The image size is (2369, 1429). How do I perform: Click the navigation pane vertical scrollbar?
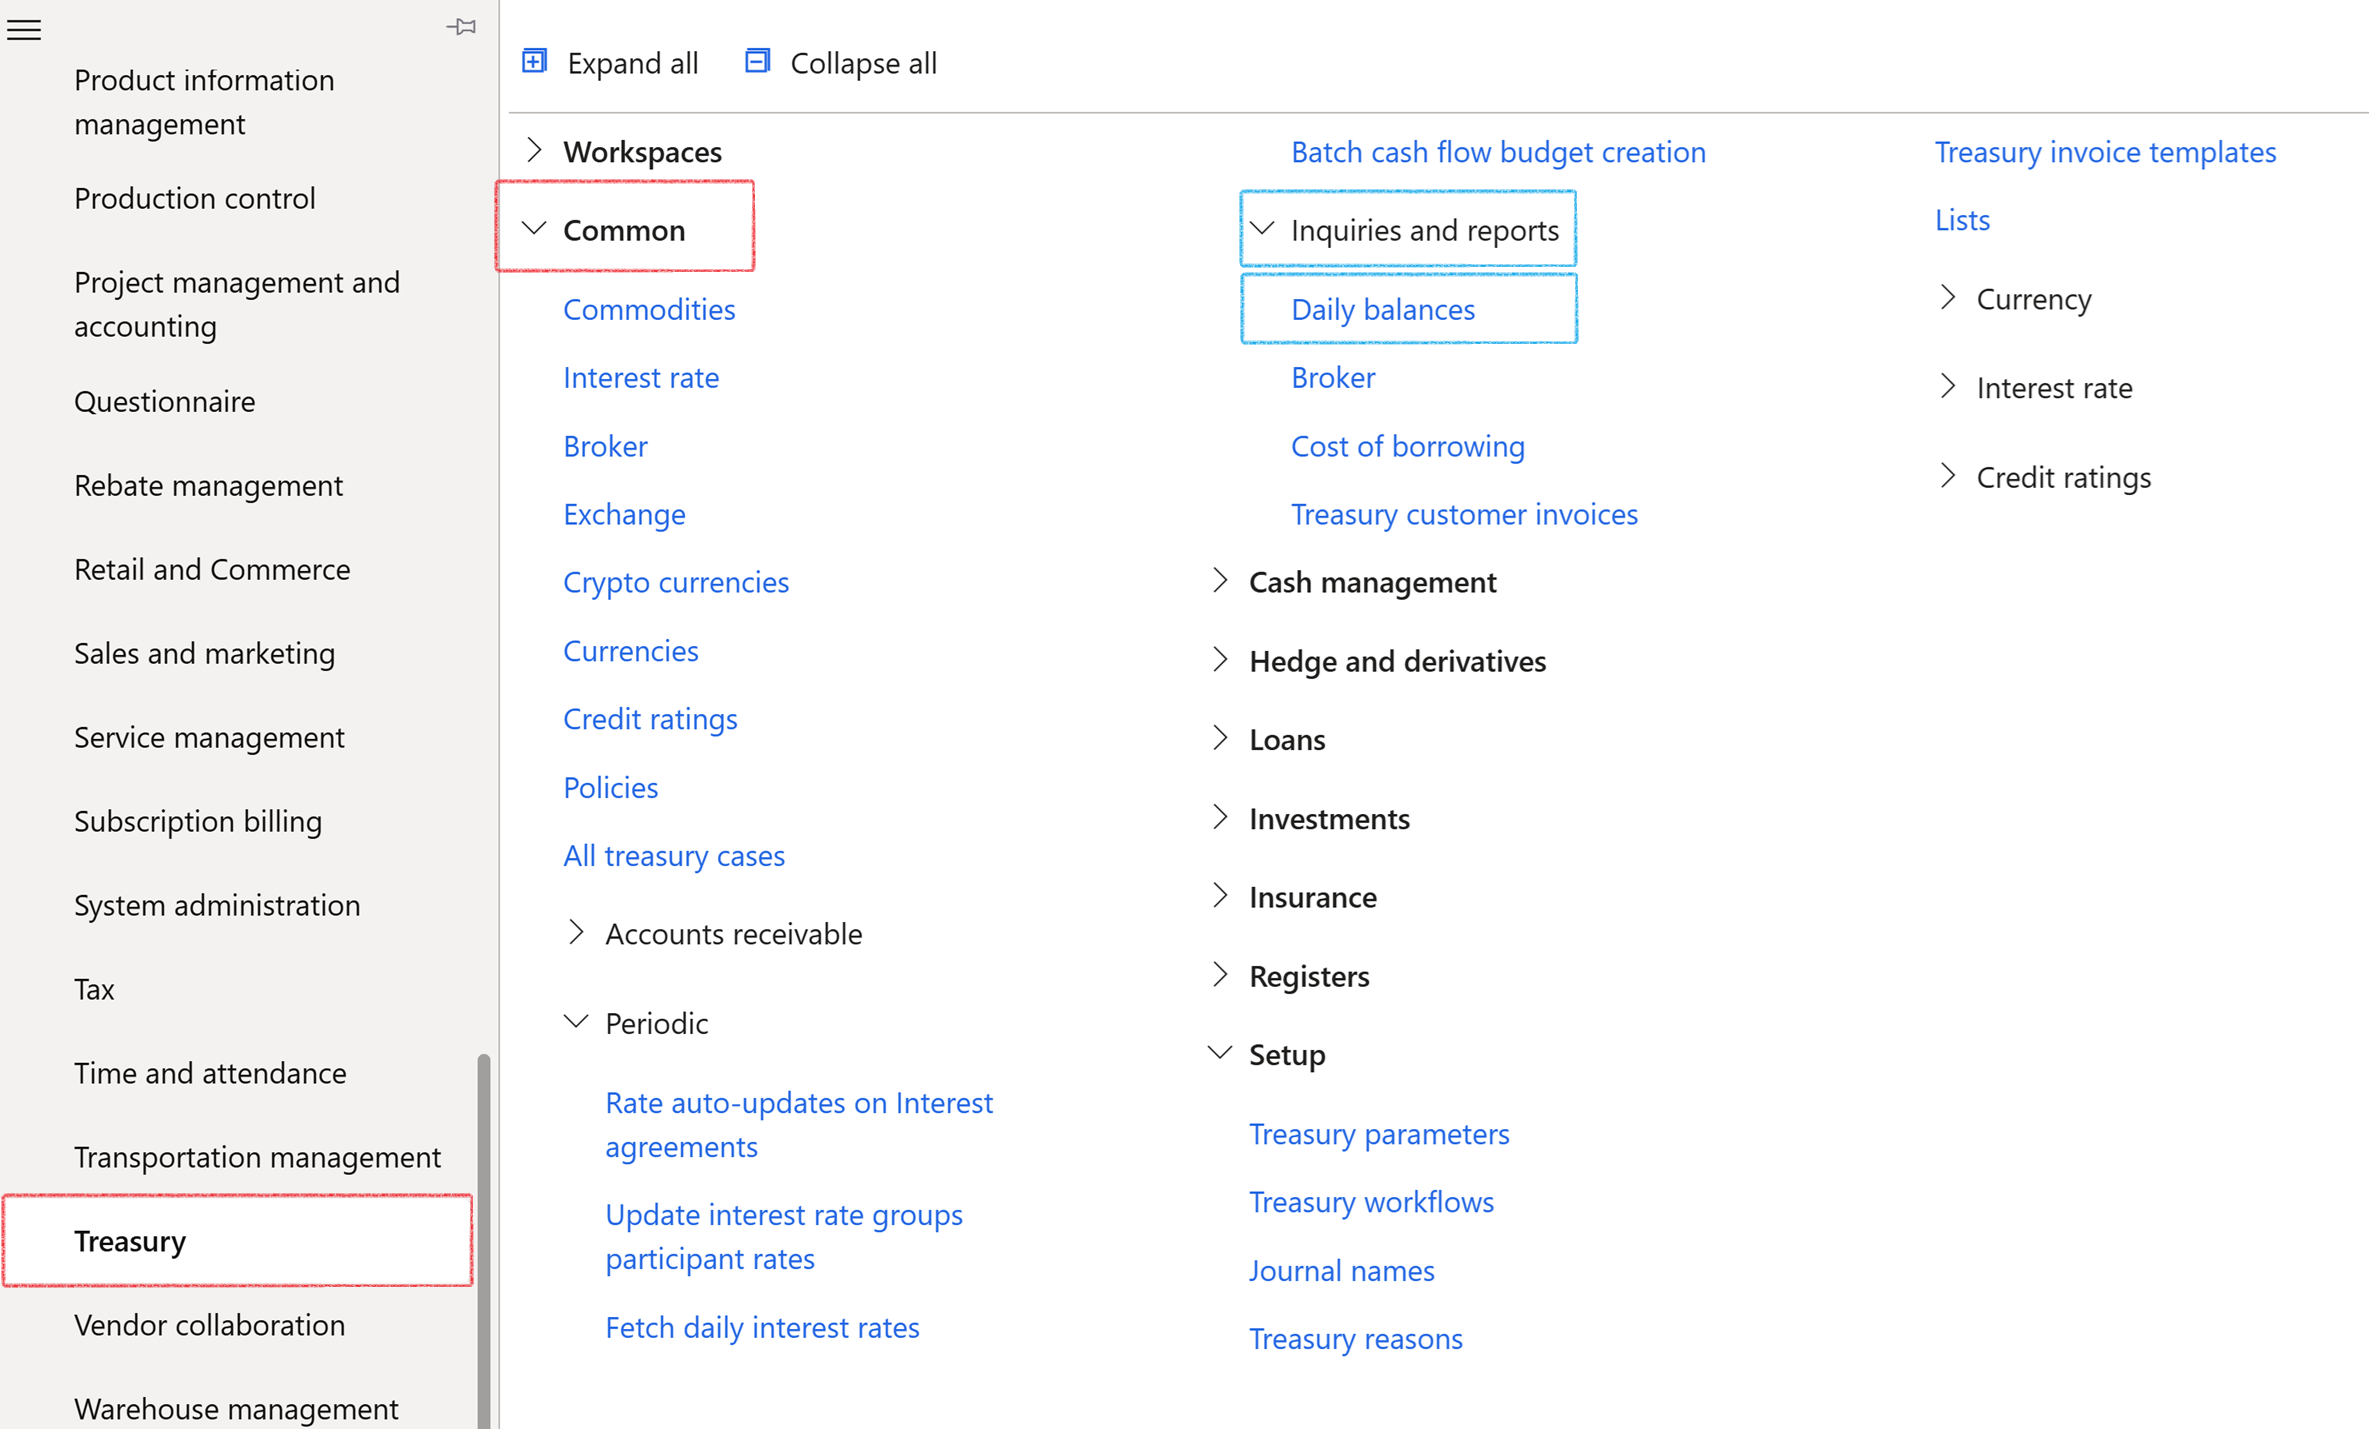(x=484, y=1238)
